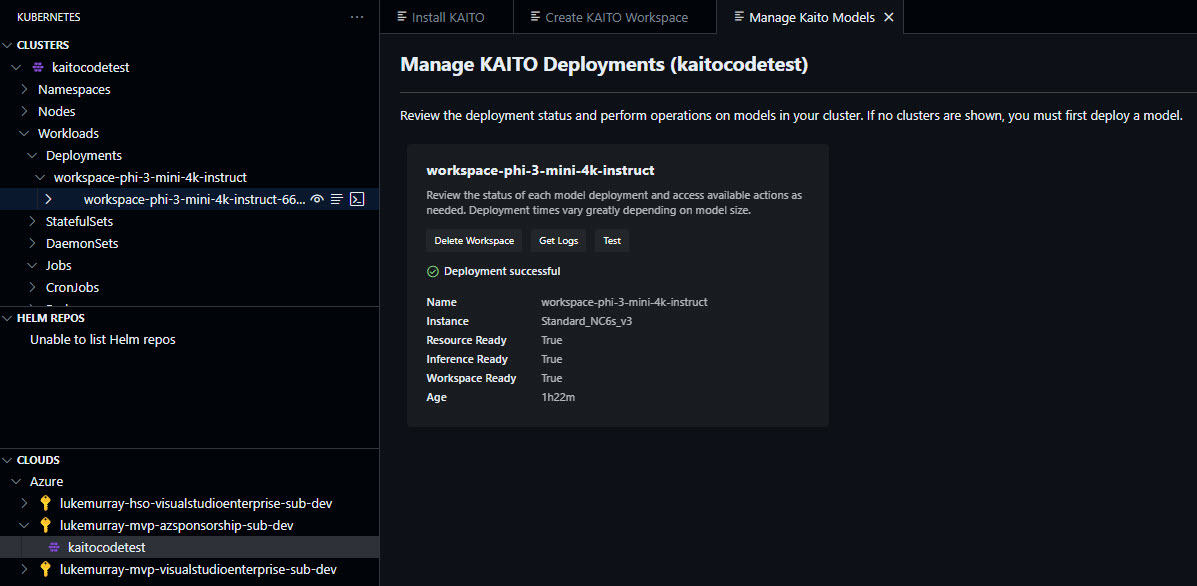Select the Deployments tree label
Viewport: 1197px width, 586px height.
[84, 156]
